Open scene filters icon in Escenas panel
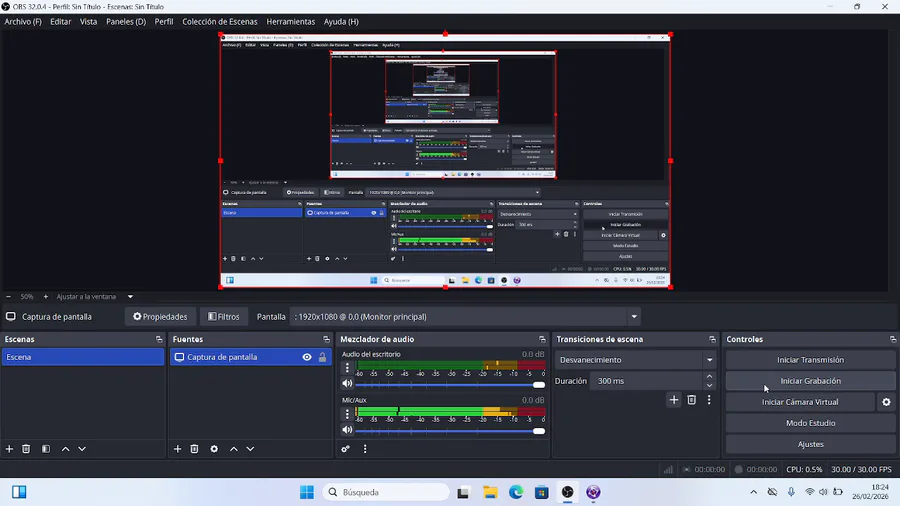The image size is (900, 506). 46,449
